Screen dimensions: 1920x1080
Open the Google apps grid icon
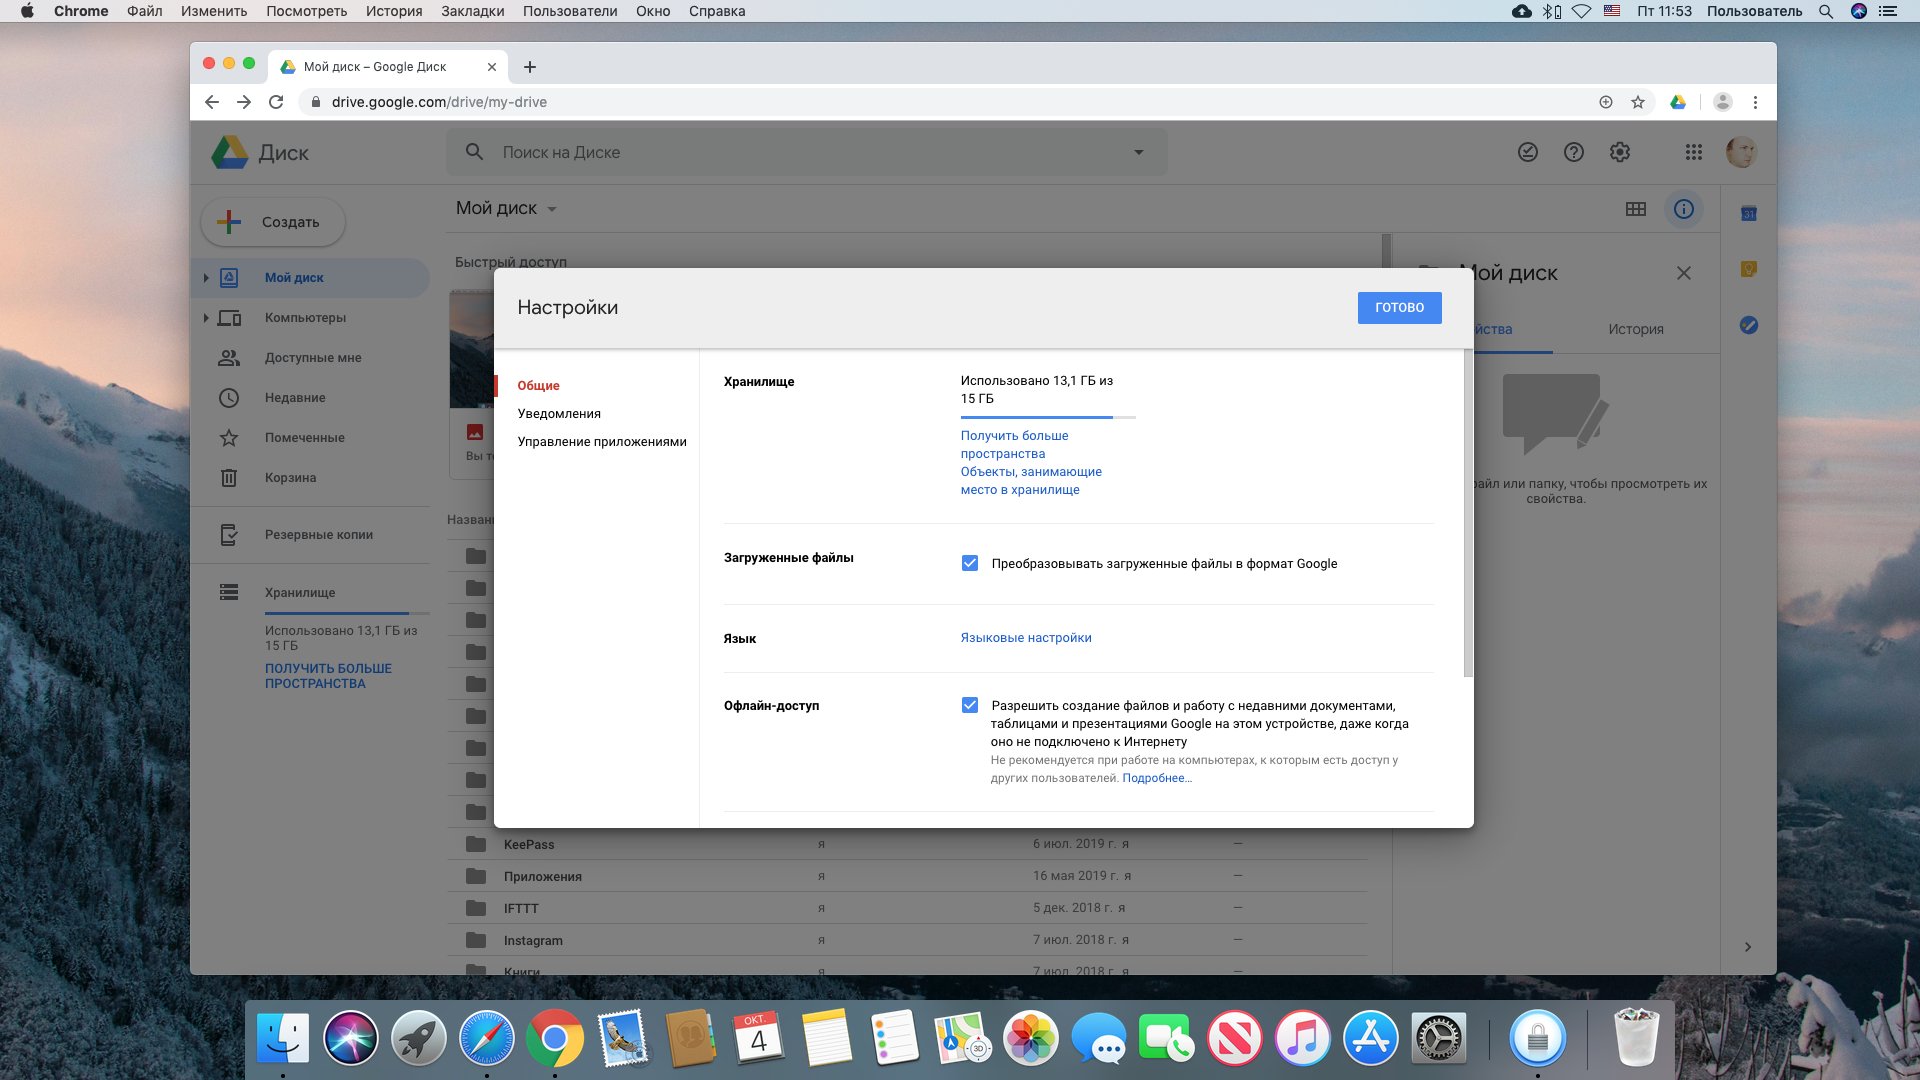click(x=1693, y=152)
